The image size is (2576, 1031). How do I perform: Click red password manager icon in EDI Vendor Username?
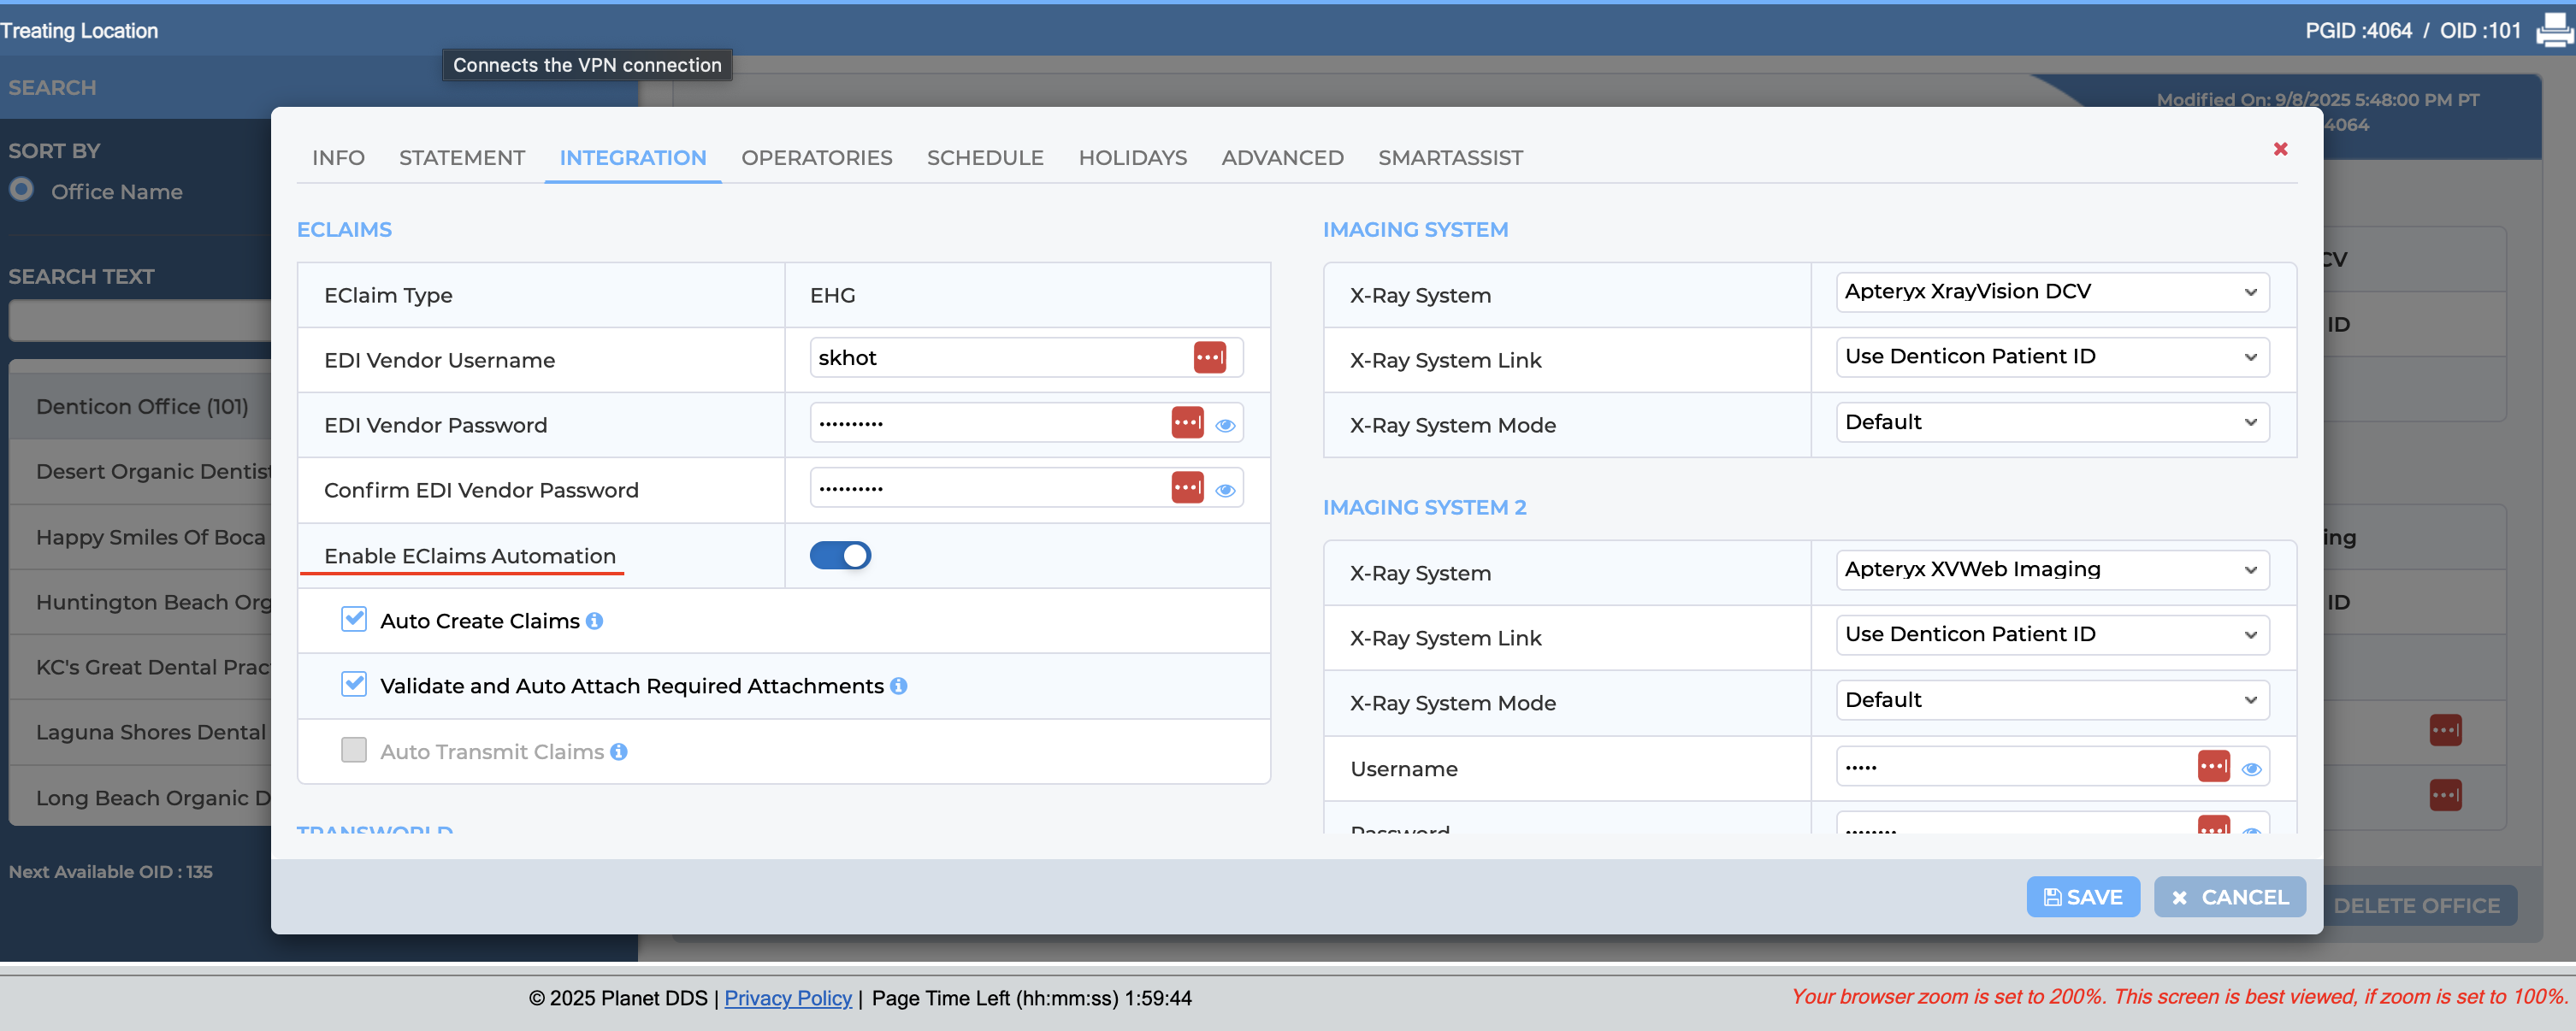coord(1209,357)
